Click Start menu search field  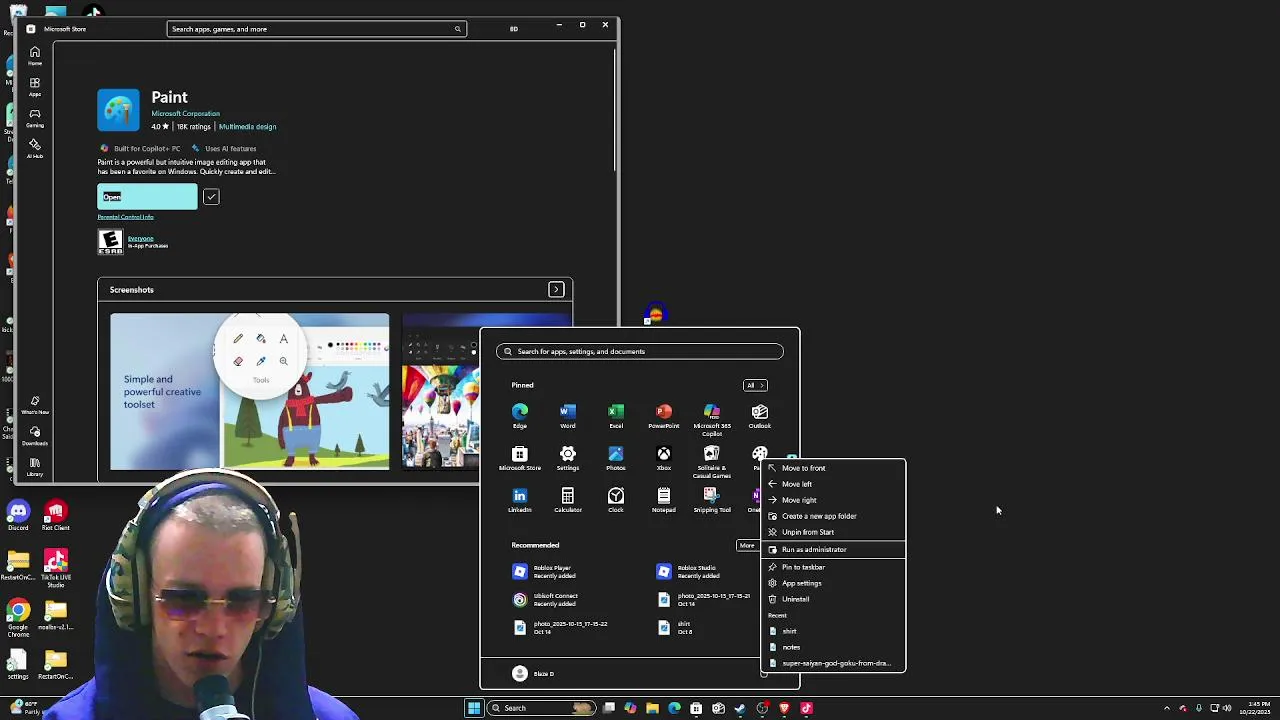click(x=640, y=351)
